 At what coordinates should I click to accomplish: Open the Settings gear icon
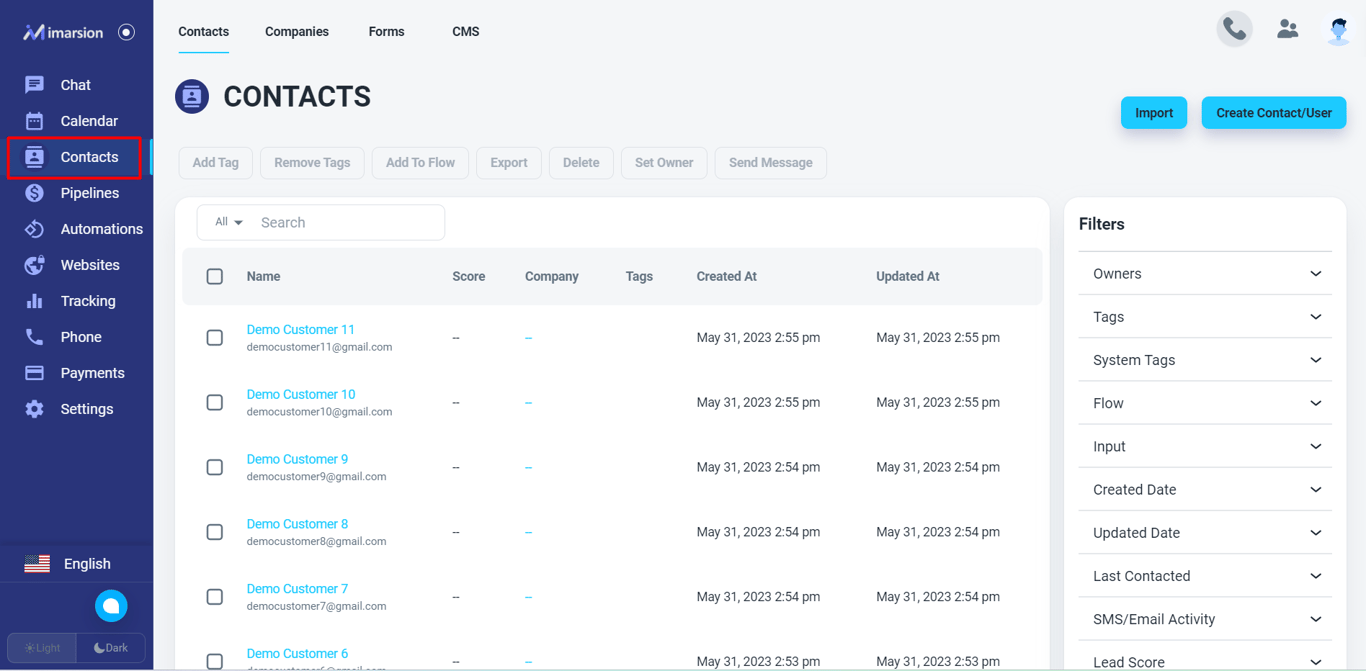point(34,409)
